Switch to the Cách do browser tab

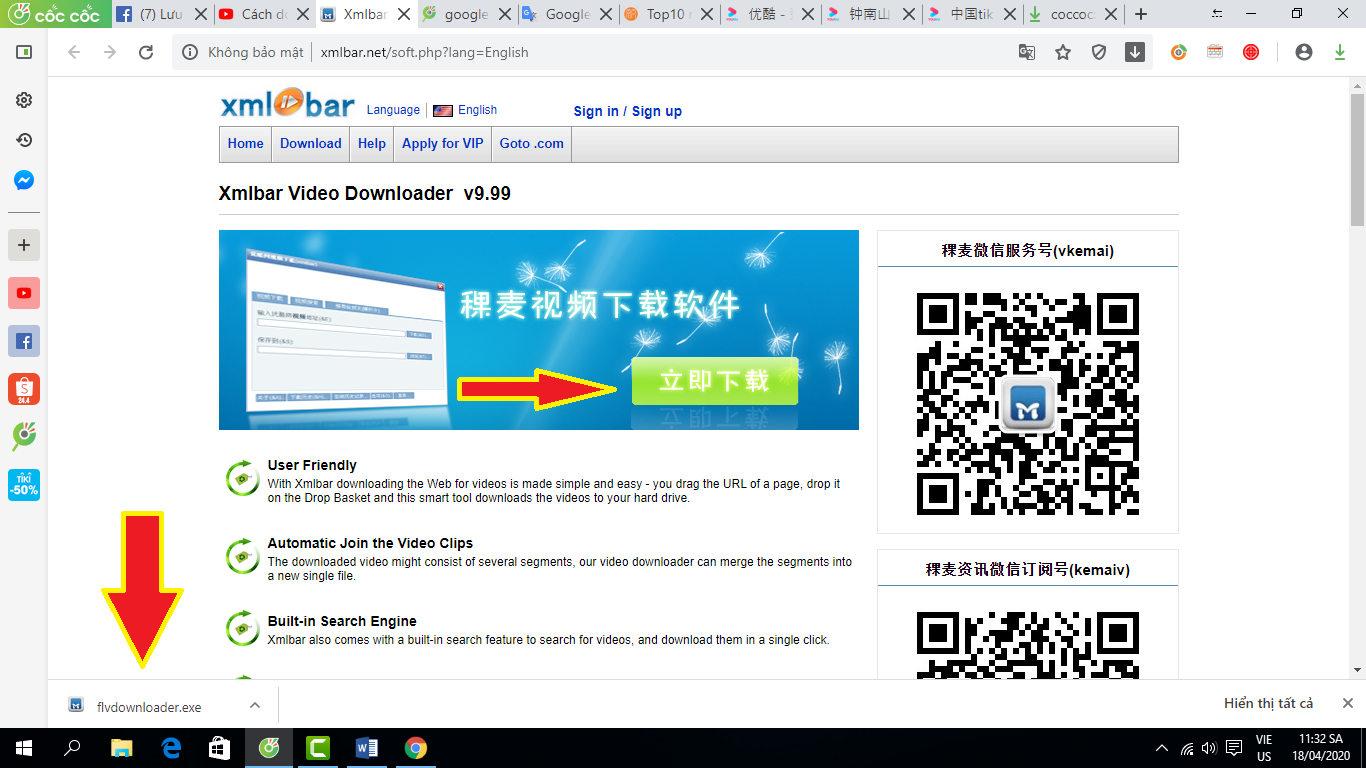click(x=257, y=14)
